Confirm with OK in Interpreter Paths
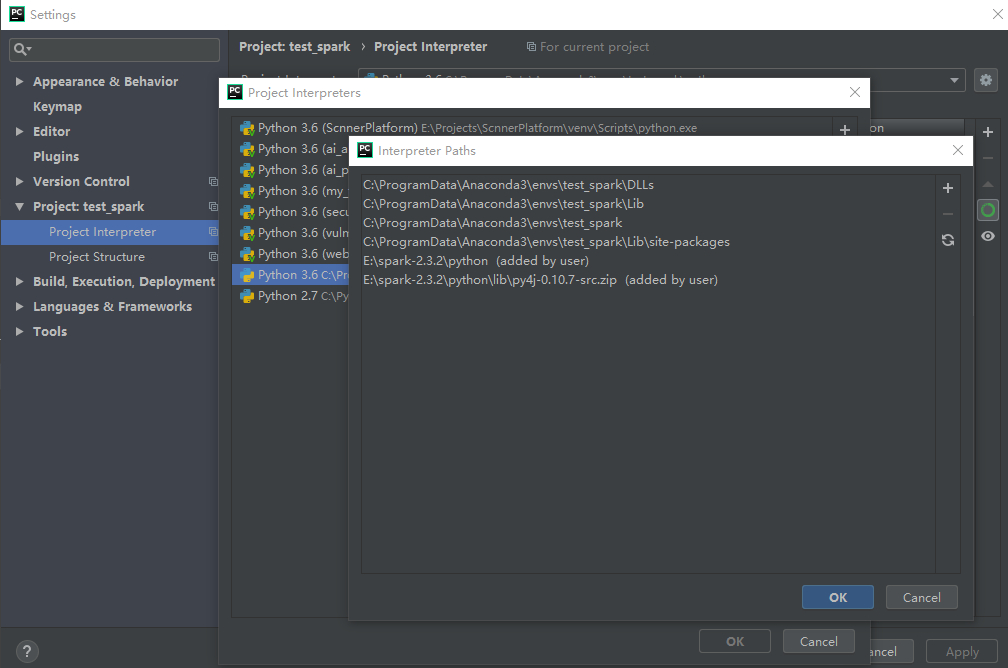Viewport: 1008px width, 668px height. 838,597
